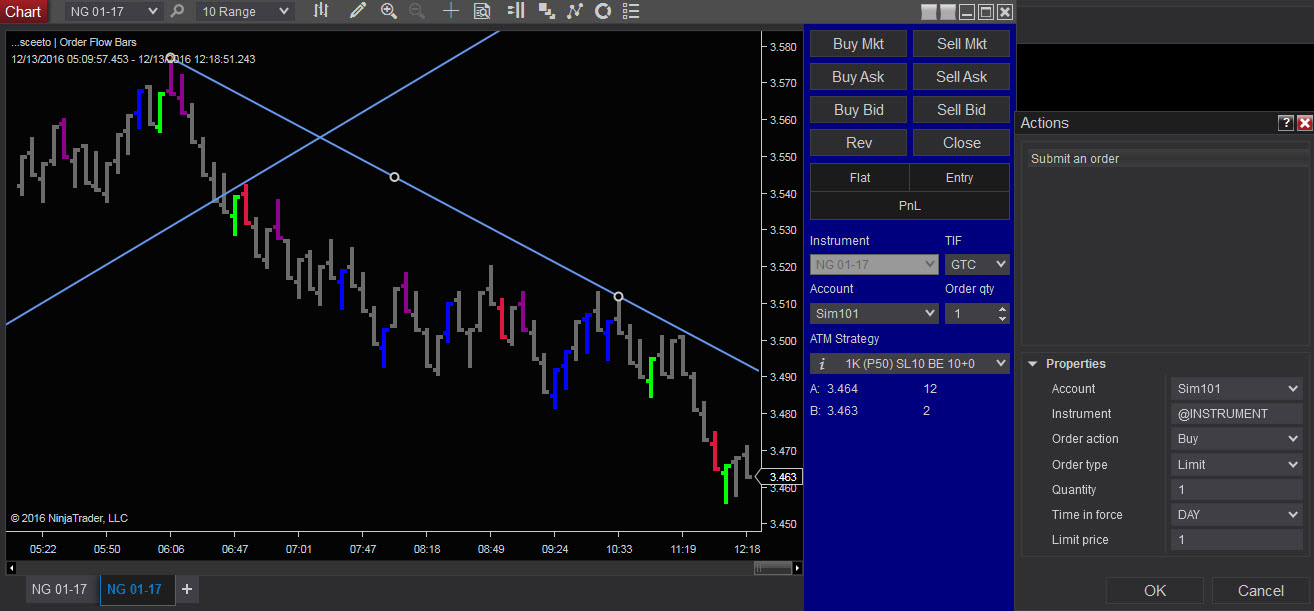Open the Order action Buy dropdown

pos(1237,439)
